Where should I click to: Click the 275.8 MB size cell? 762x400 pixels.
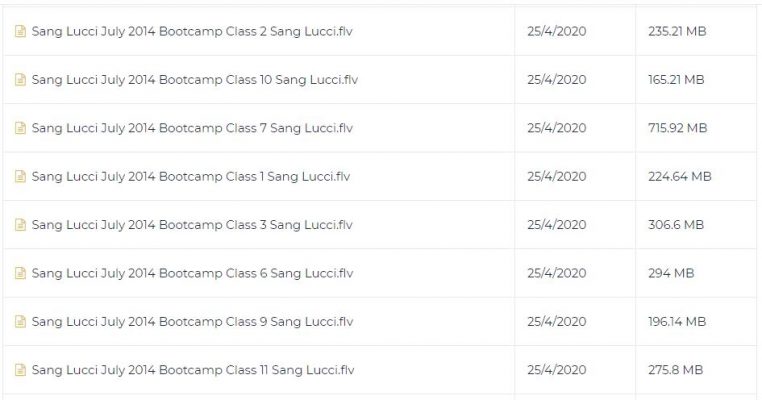(x=675, y=371)
